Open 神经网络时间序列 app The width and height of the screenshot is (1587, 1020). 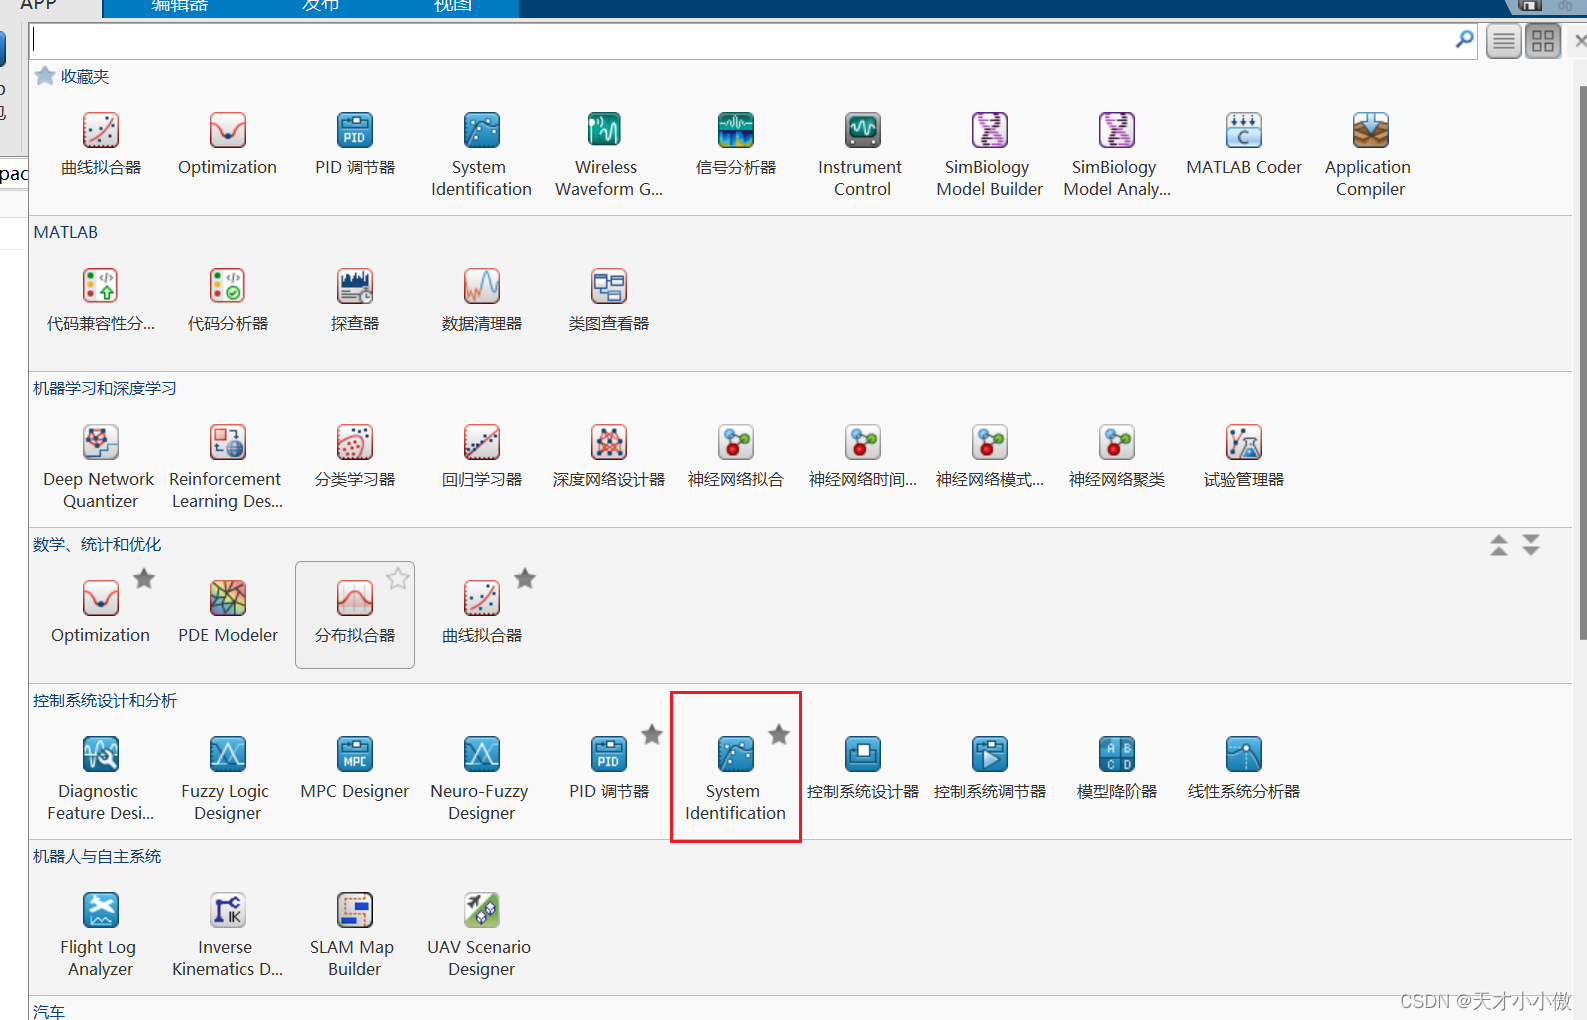[x=862, y=456]
